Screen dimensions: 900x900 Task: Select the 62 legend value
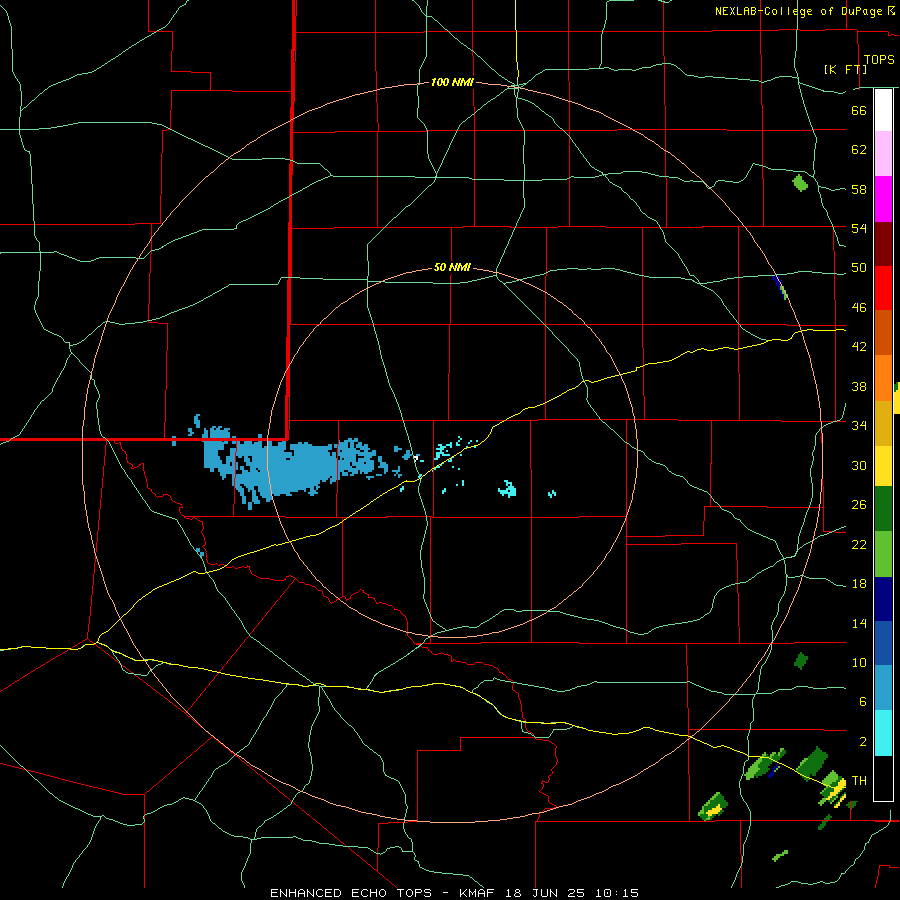(x=859, y=150)
